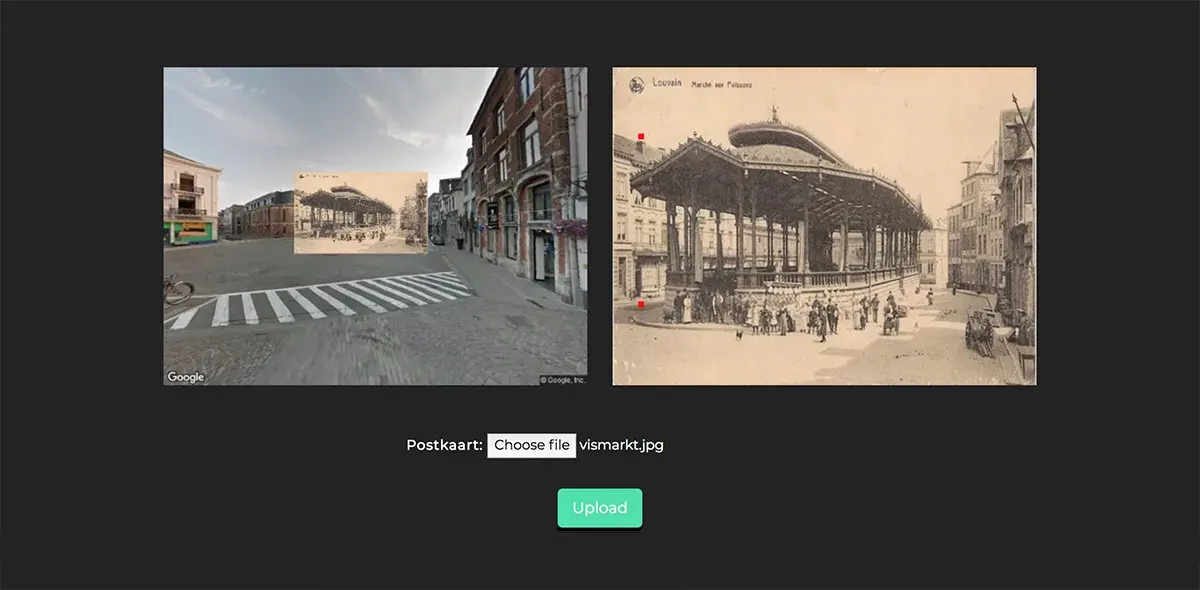Click the Choose file button
The image size is (1200, 590).
(x=532, y=445)
